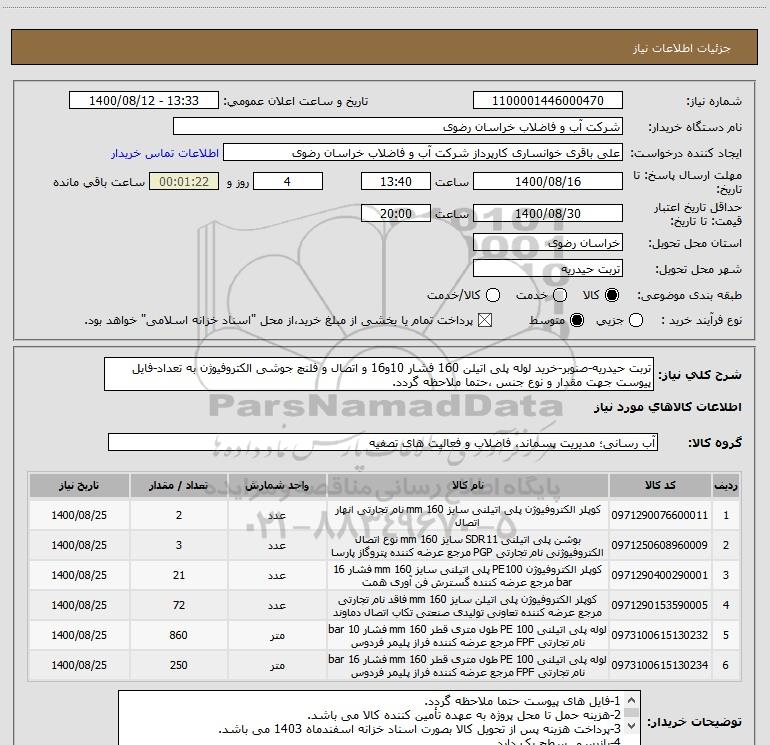This screenshot has height=745, width=770.
Task: Click the buyer name field شرکت آب و فاضلاب
Action: 398,127
